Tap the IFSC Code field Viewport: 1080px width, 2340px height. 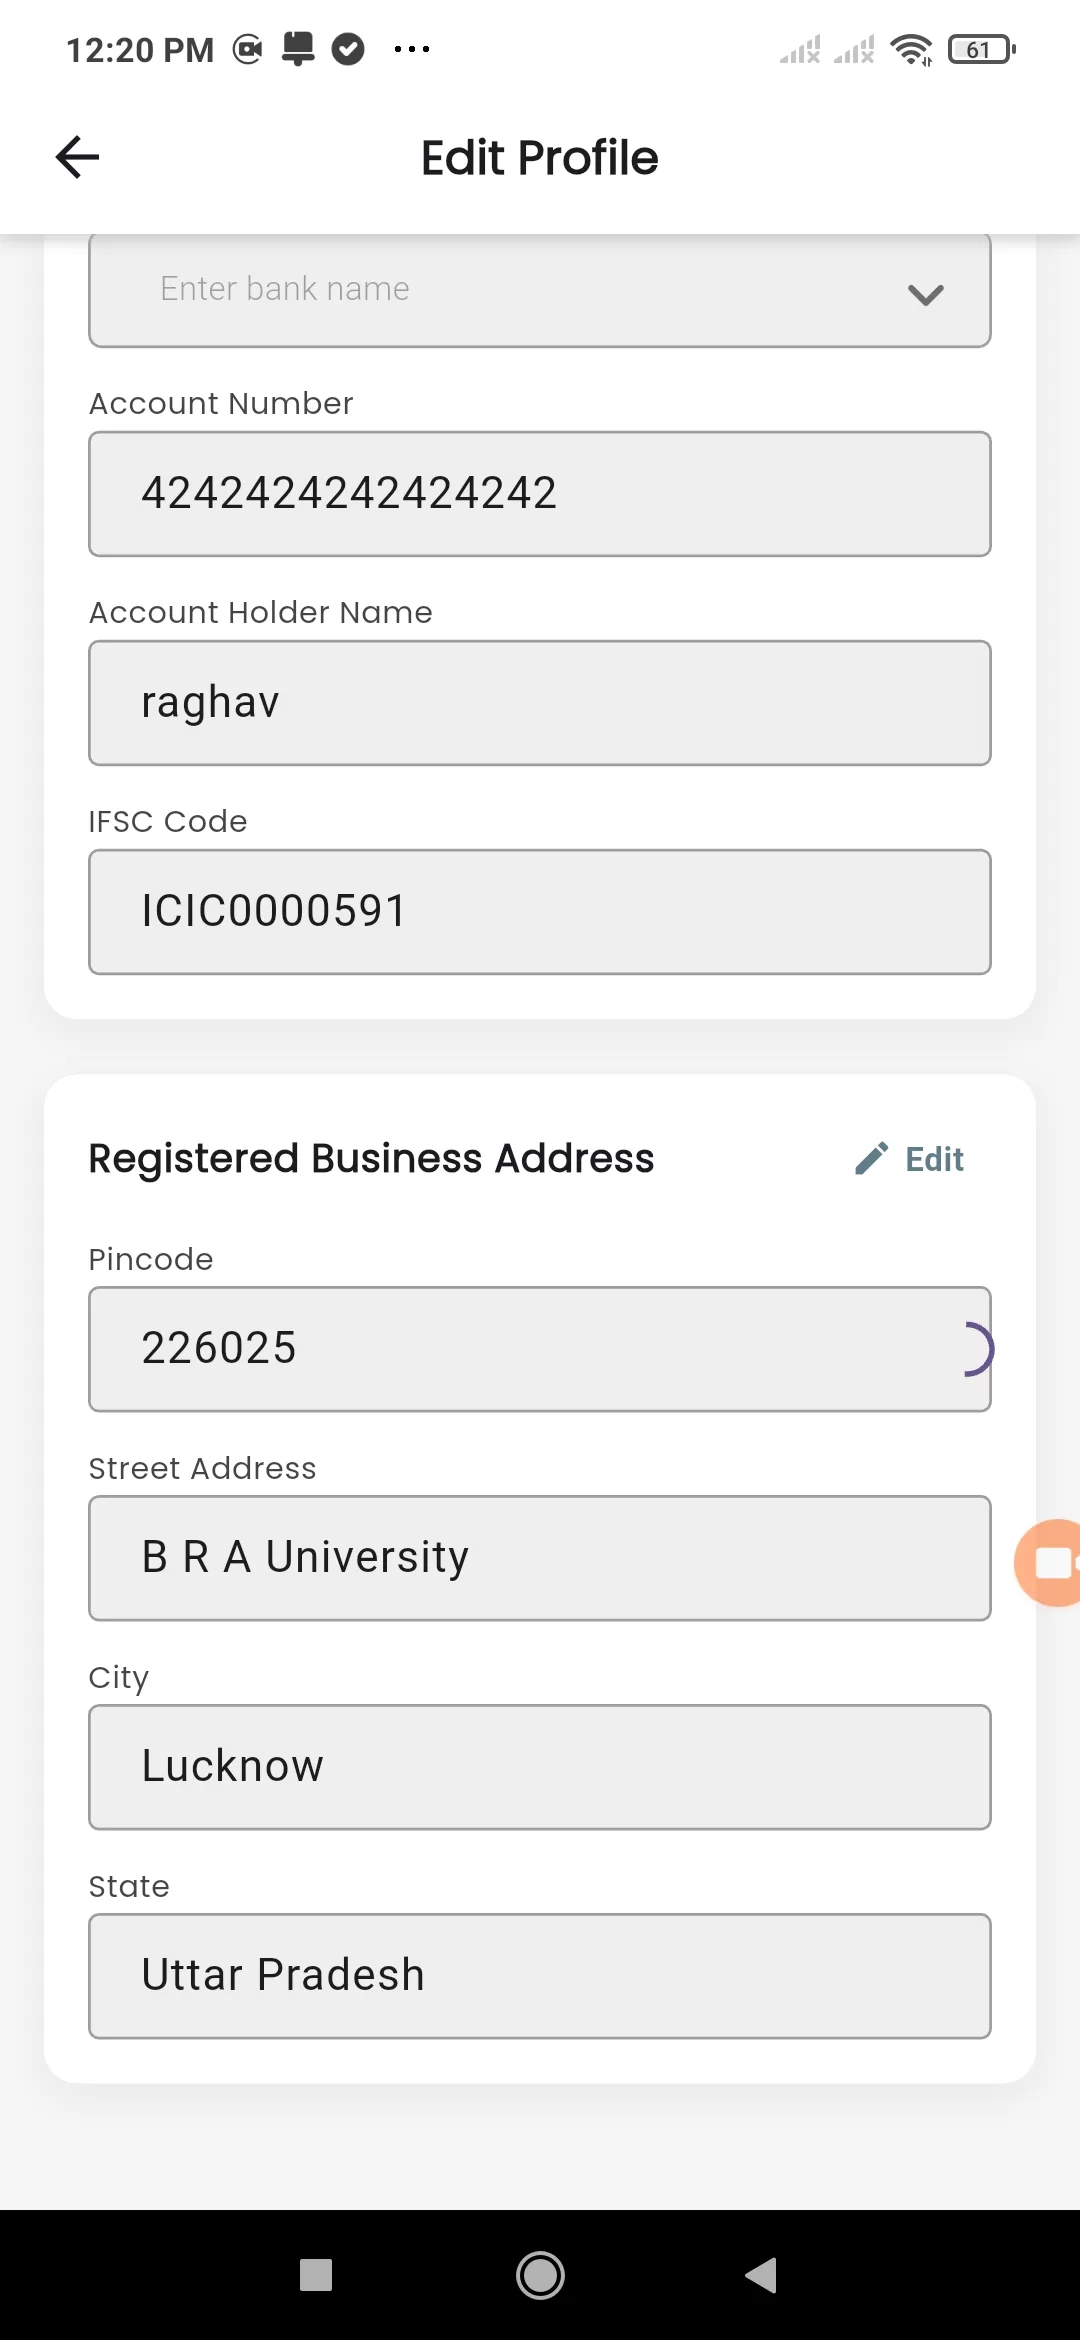[x=540, y=912]
